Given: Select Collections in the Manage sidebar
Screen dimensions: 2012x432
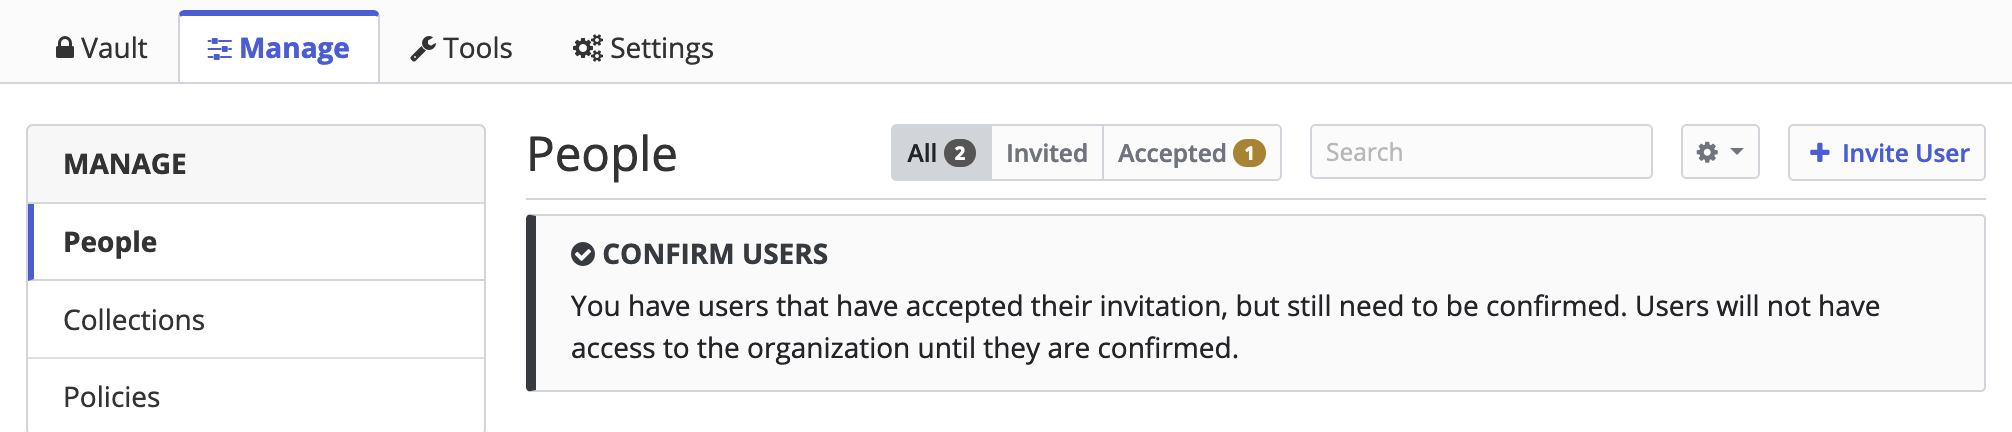Looking at the screenshot, I should click(x=256, y=320).
